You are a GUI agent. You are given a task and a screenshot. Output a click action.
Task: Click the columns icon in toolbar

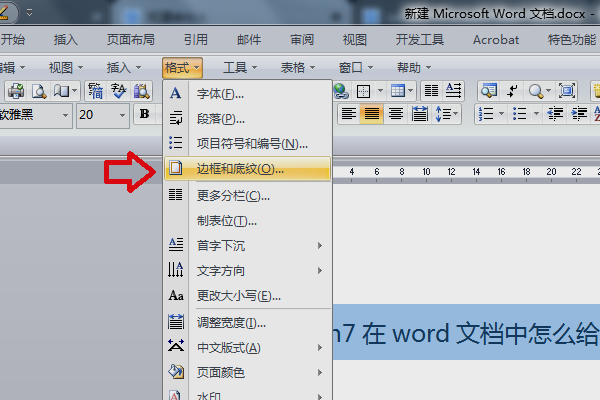(431, 91)
